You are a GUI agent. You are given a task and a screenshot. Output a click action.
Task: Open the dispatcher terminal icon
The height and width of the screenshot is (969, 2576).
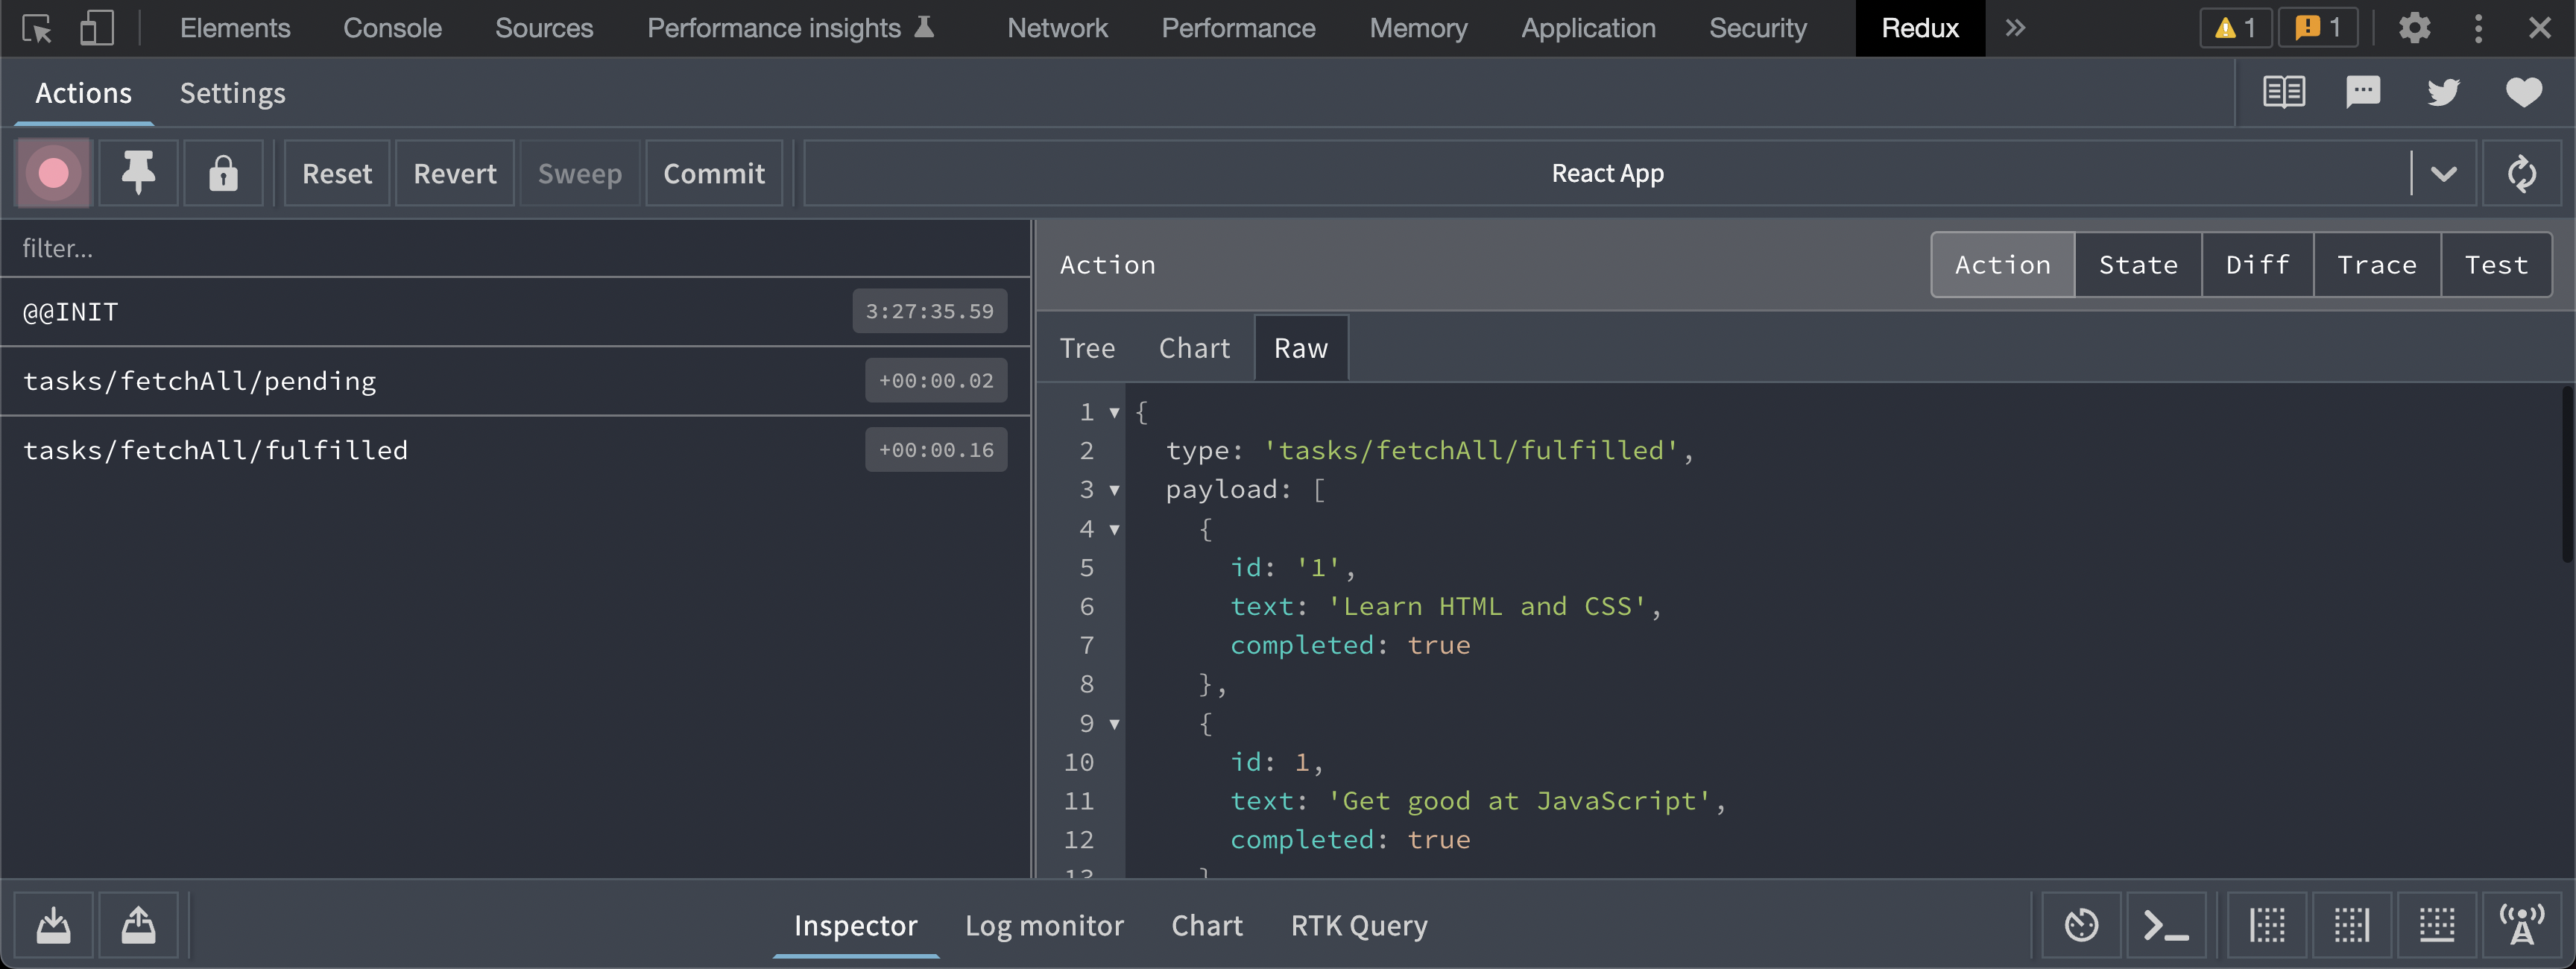tap(2165, 925)
